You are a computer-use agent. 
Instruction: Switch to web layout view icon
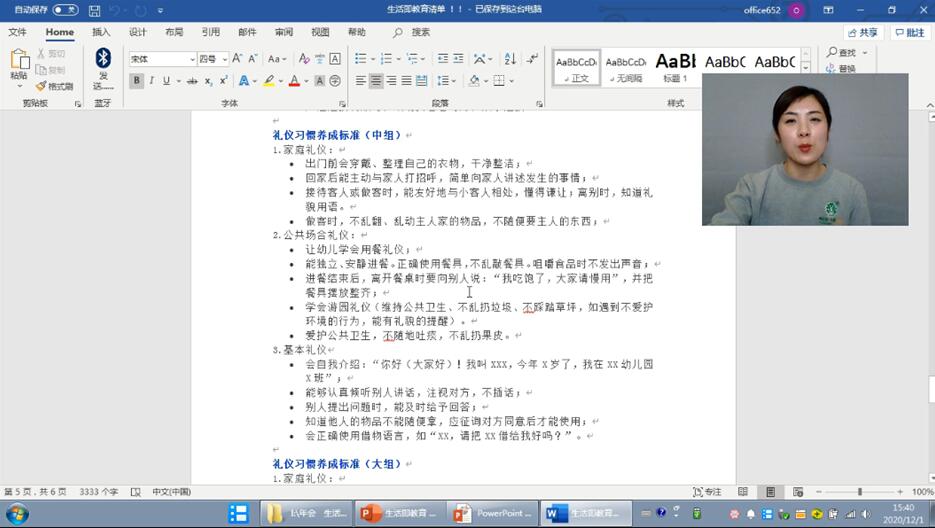coord(798,492)
